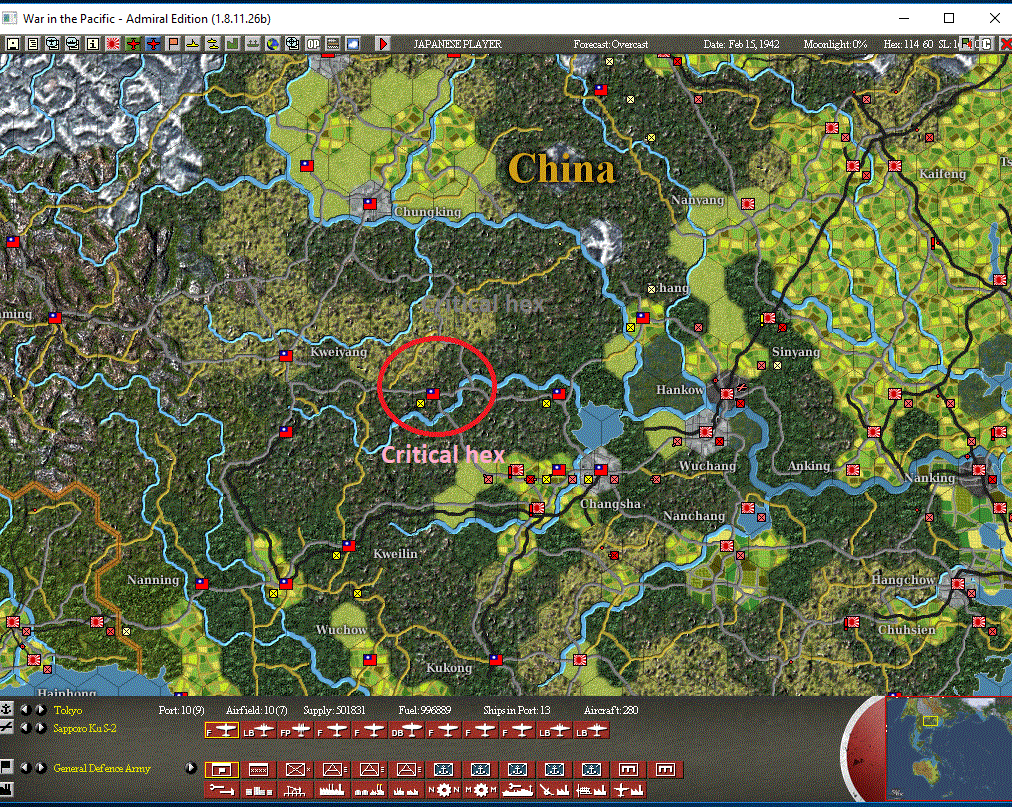
Task: Click the factory icon at bottom left
Action: (x=6, y=789)
